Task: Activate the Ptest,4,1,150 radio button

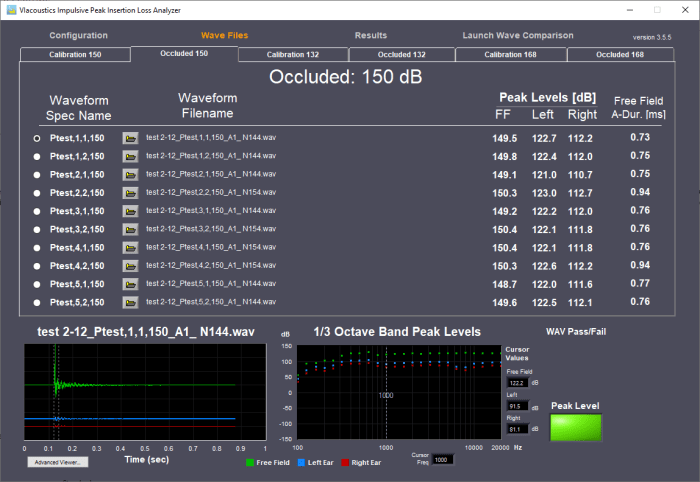Action: pyautogui.click(x=37, y=248)
